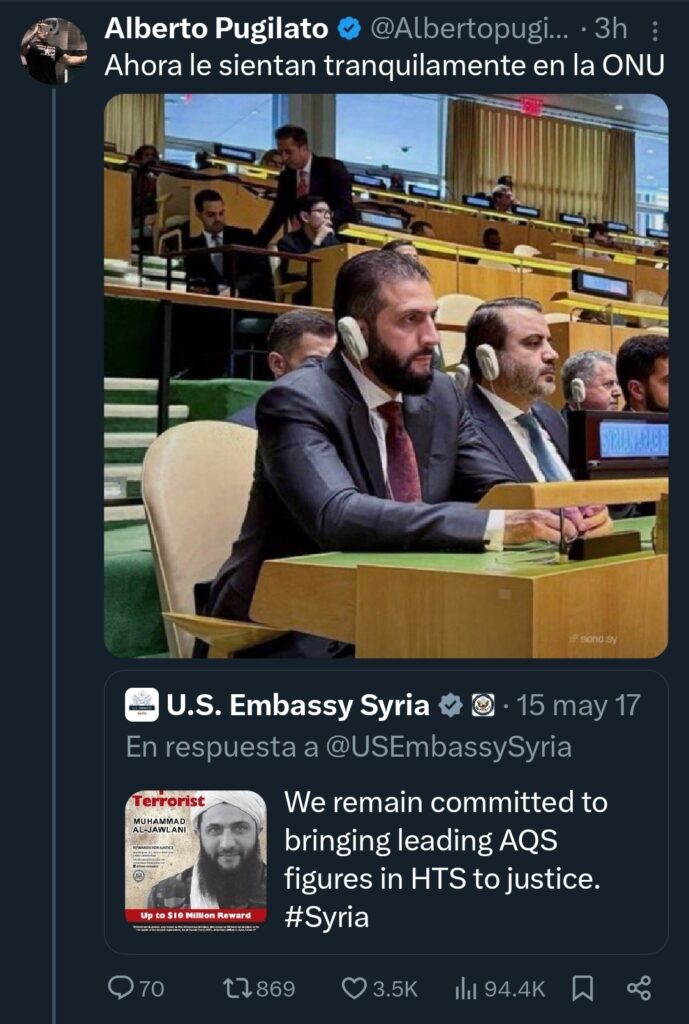
Task: Tap the blue verified badge beside author name
Action: pos(349,29)
